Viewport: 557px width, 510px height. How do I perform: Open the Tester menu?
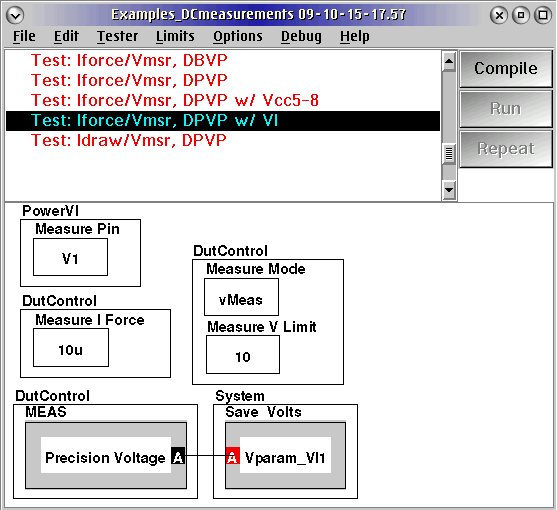[118, 36]
